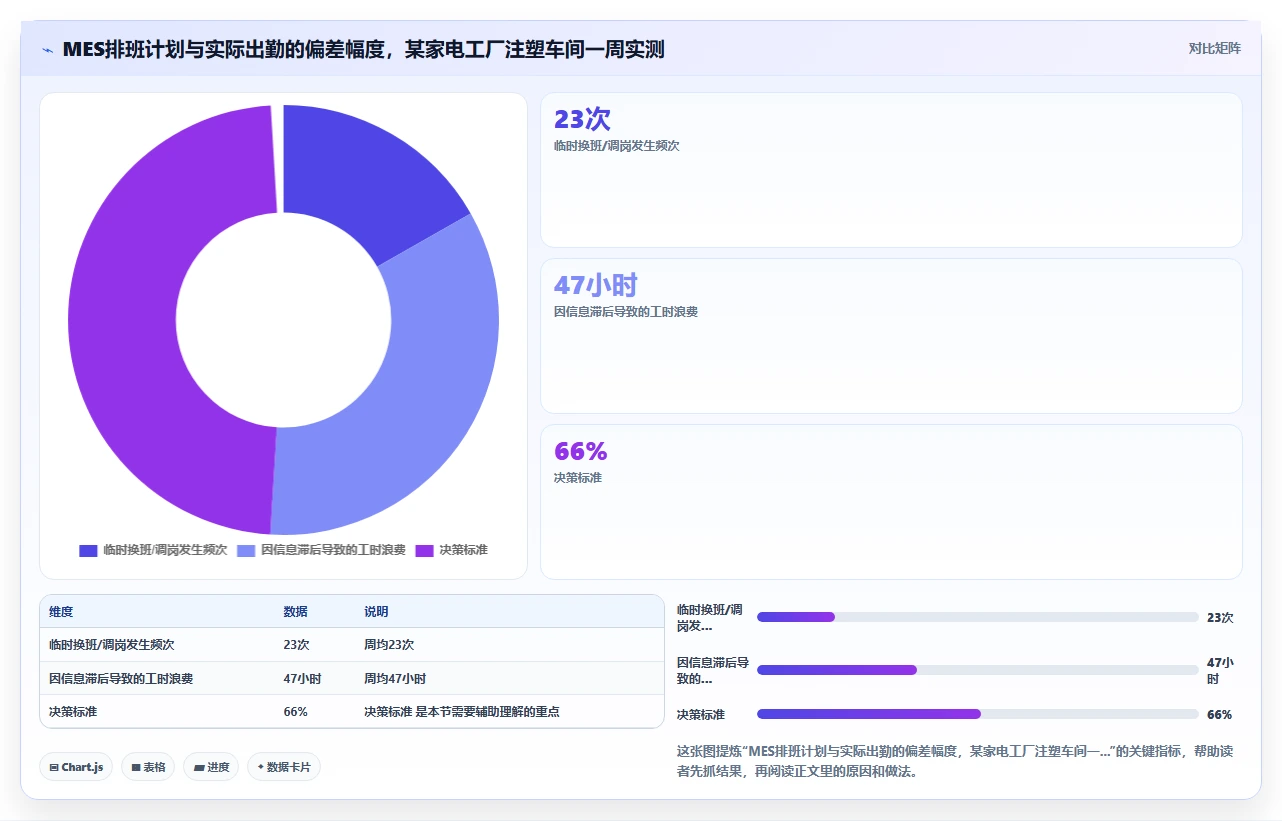Click the 临时换班/调岗发生频次 card caption
Viewport: 1282px width, 821px height.
[x=617, y=146]
